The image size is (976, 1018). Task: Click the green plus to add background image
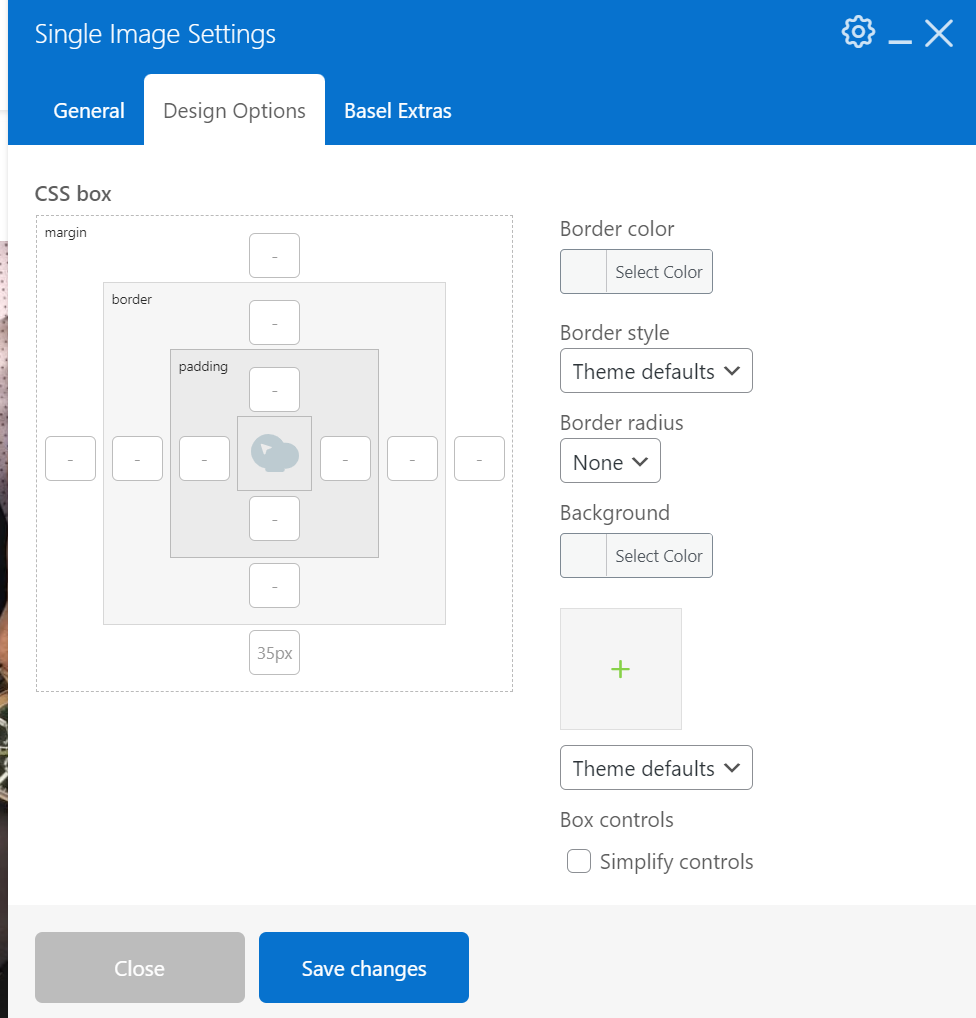[x=620, y=669]
